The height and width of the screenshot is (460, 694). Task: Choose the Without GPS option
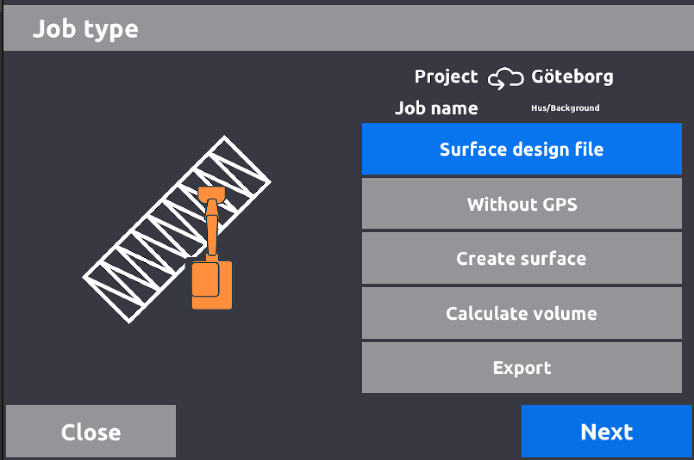(521, 205)
